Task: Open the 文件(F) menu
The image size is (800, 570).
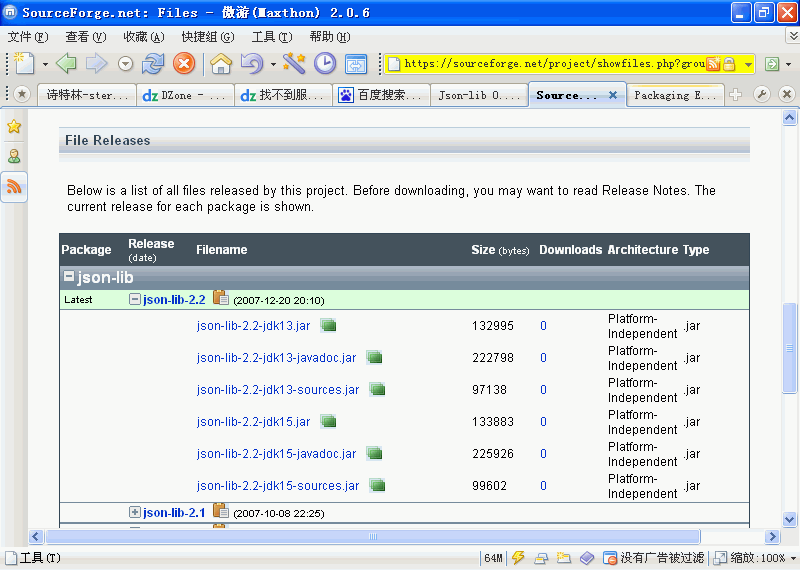Action: pyautogui.click(x=28, y=37)
